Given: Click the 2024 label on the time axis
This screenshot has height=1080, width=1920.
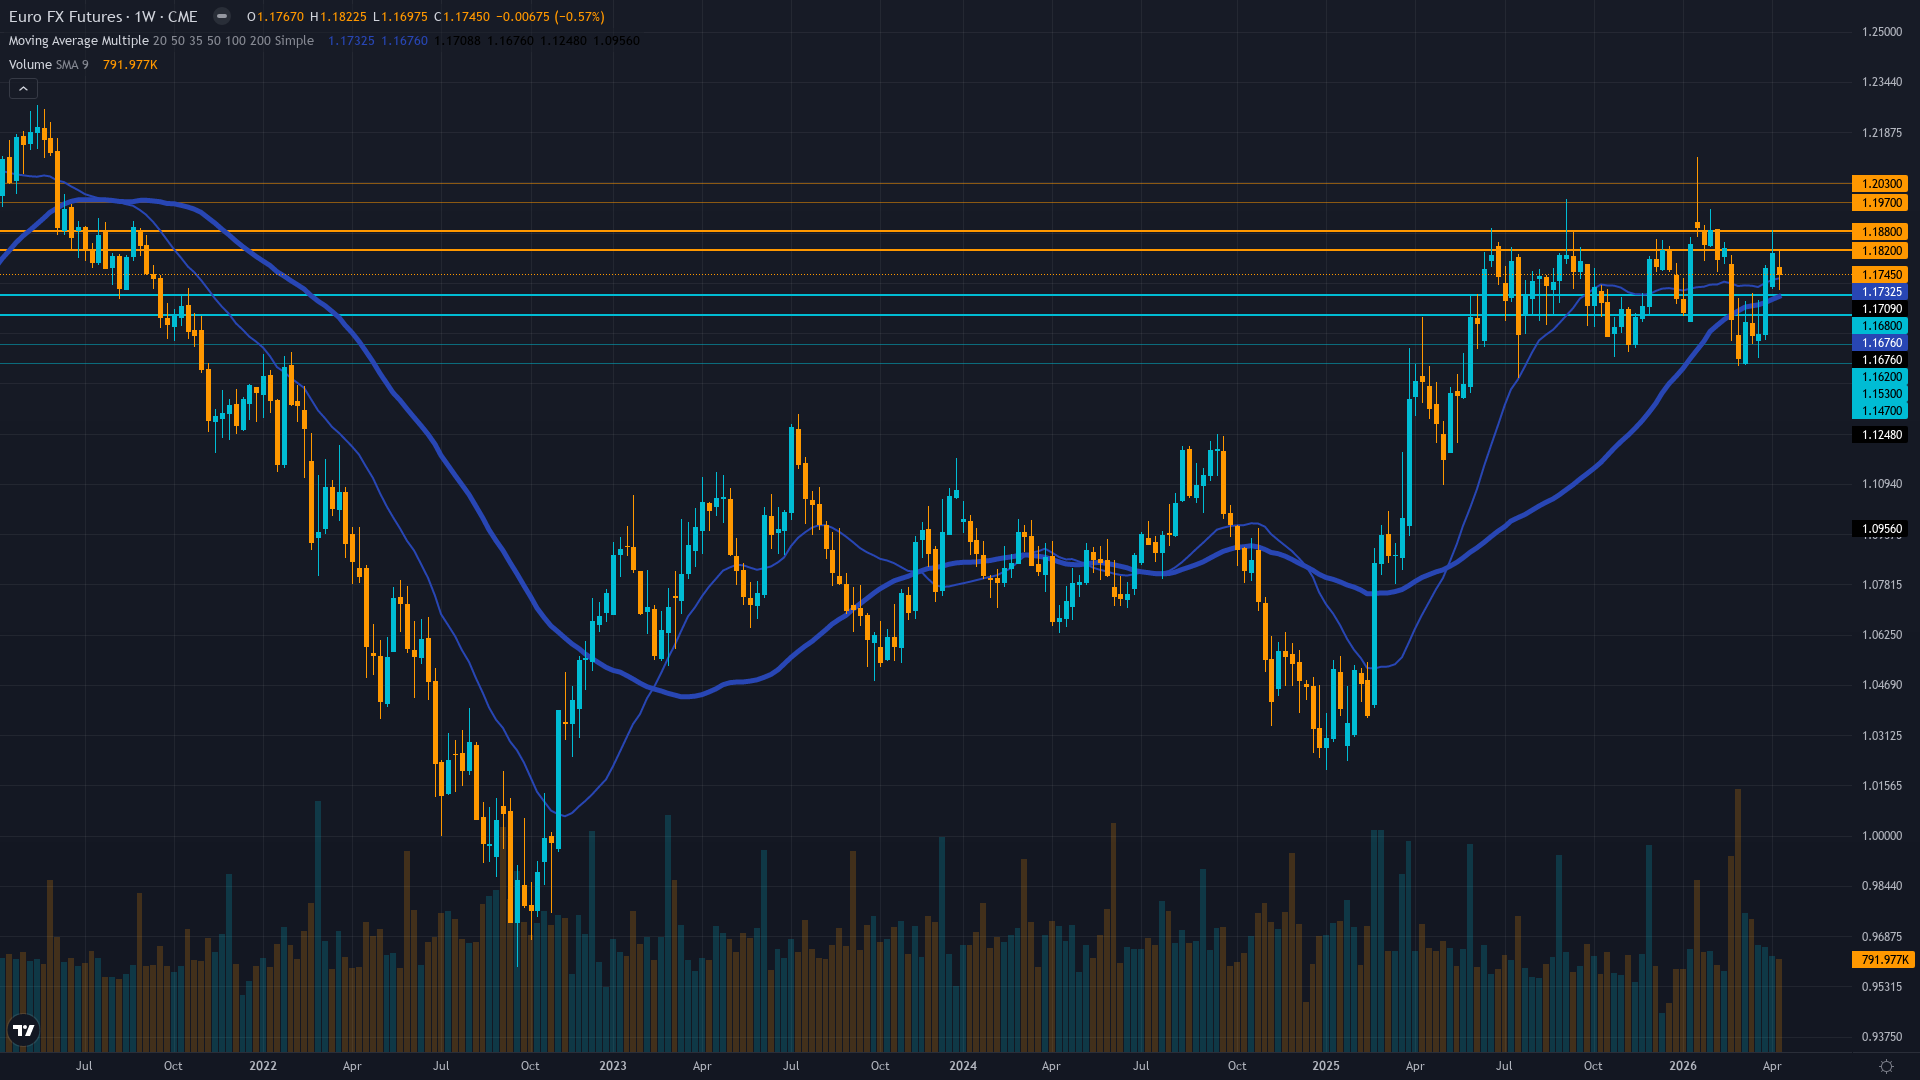Looking at the screenshot, I should click(x=963, y=1066).
